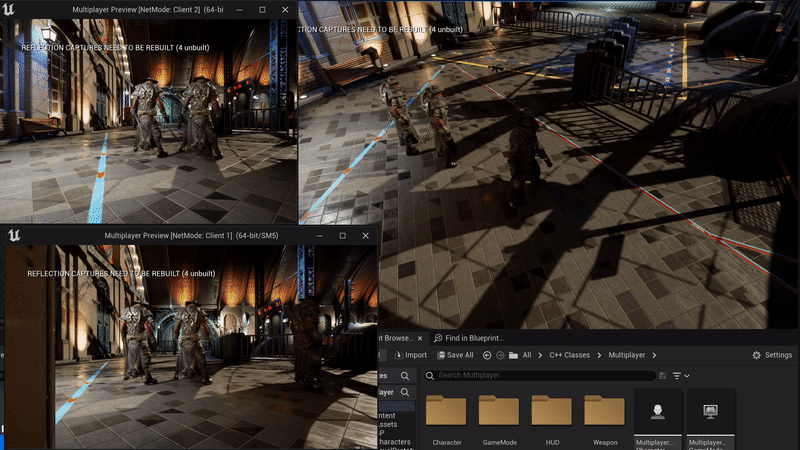Switch to the Find in Blueprints tab

(468, 338)
